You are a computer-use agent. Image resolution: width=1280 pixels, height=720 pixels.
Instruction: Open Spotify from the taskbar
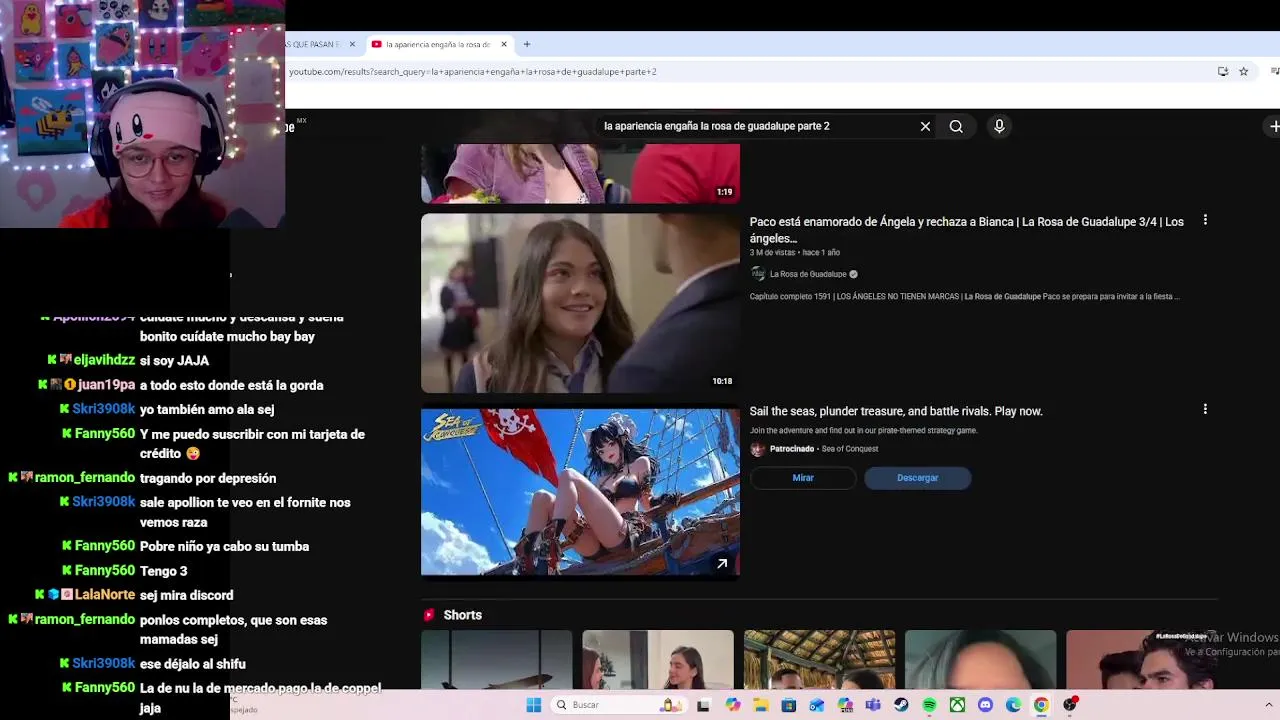tap(929, 705)
